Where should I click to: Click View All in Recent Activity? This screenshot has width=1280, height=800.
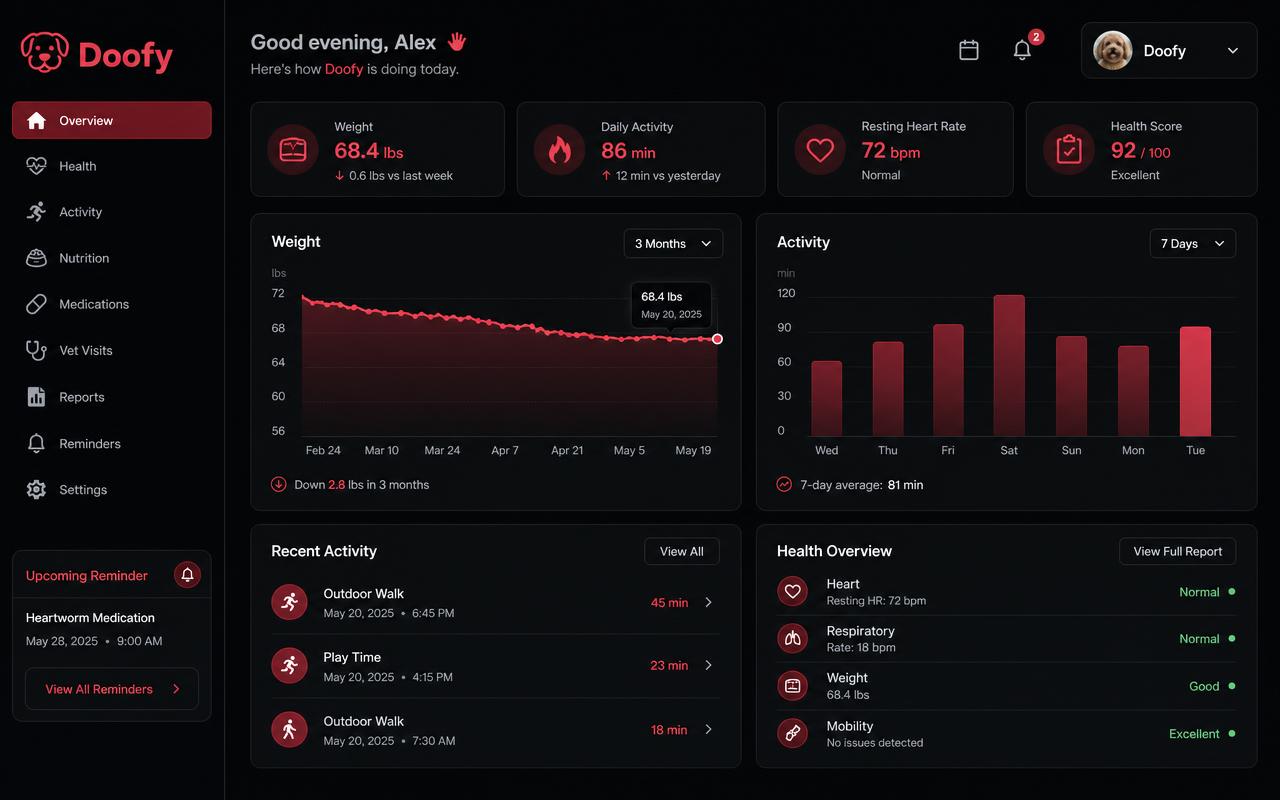click(682, 551)
